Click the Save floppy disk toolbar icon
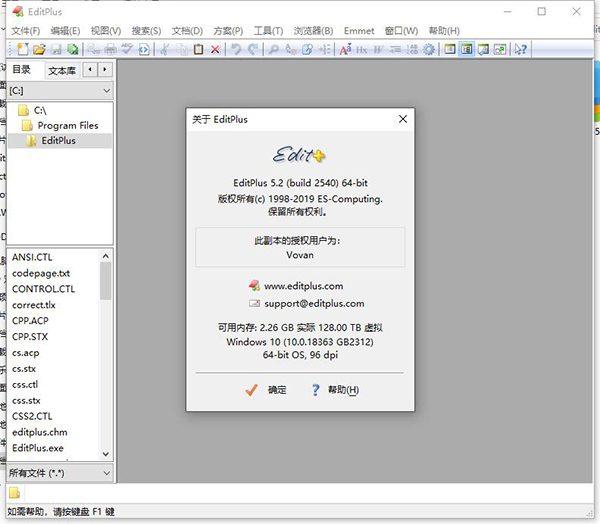 56,49
